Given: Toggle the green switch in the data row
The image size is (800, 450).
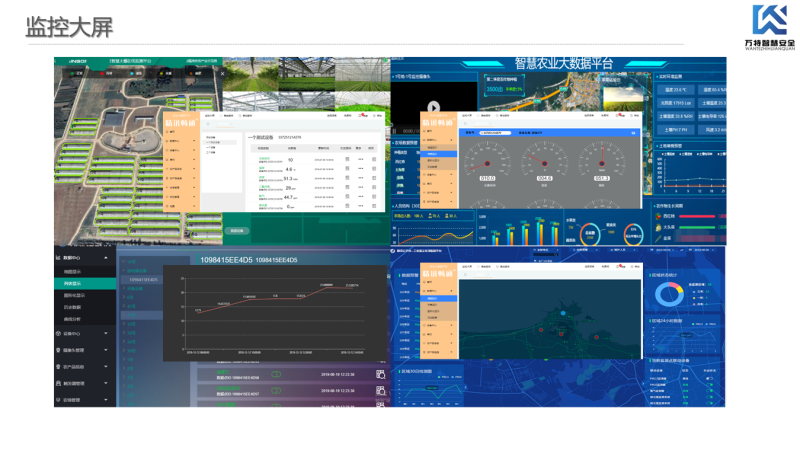Looking at the screenshot, I should 276,374.
